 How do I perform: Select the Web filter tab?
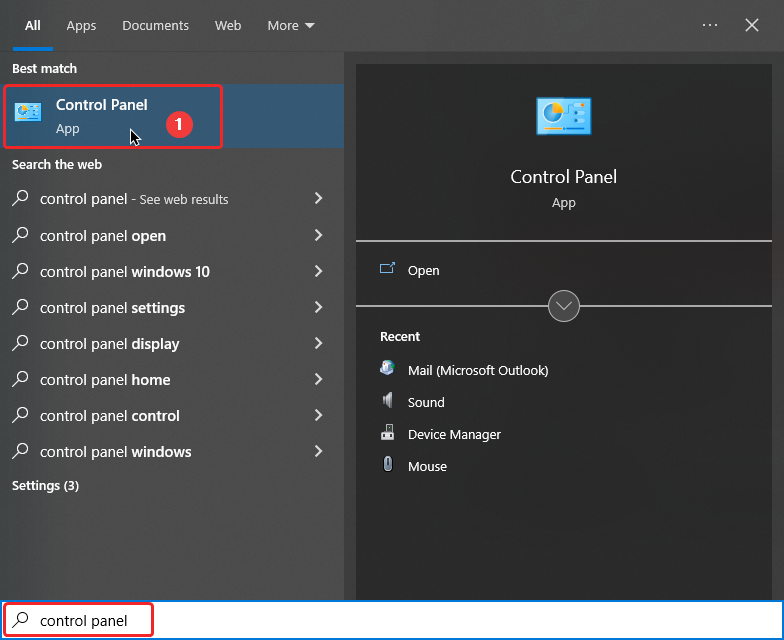[x=228, y=25]
